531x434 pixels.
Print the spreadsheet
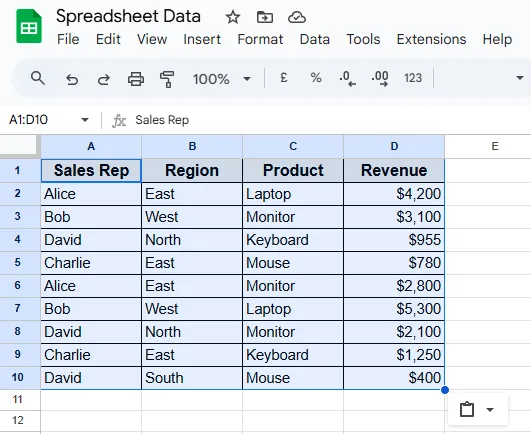(136, 79)
